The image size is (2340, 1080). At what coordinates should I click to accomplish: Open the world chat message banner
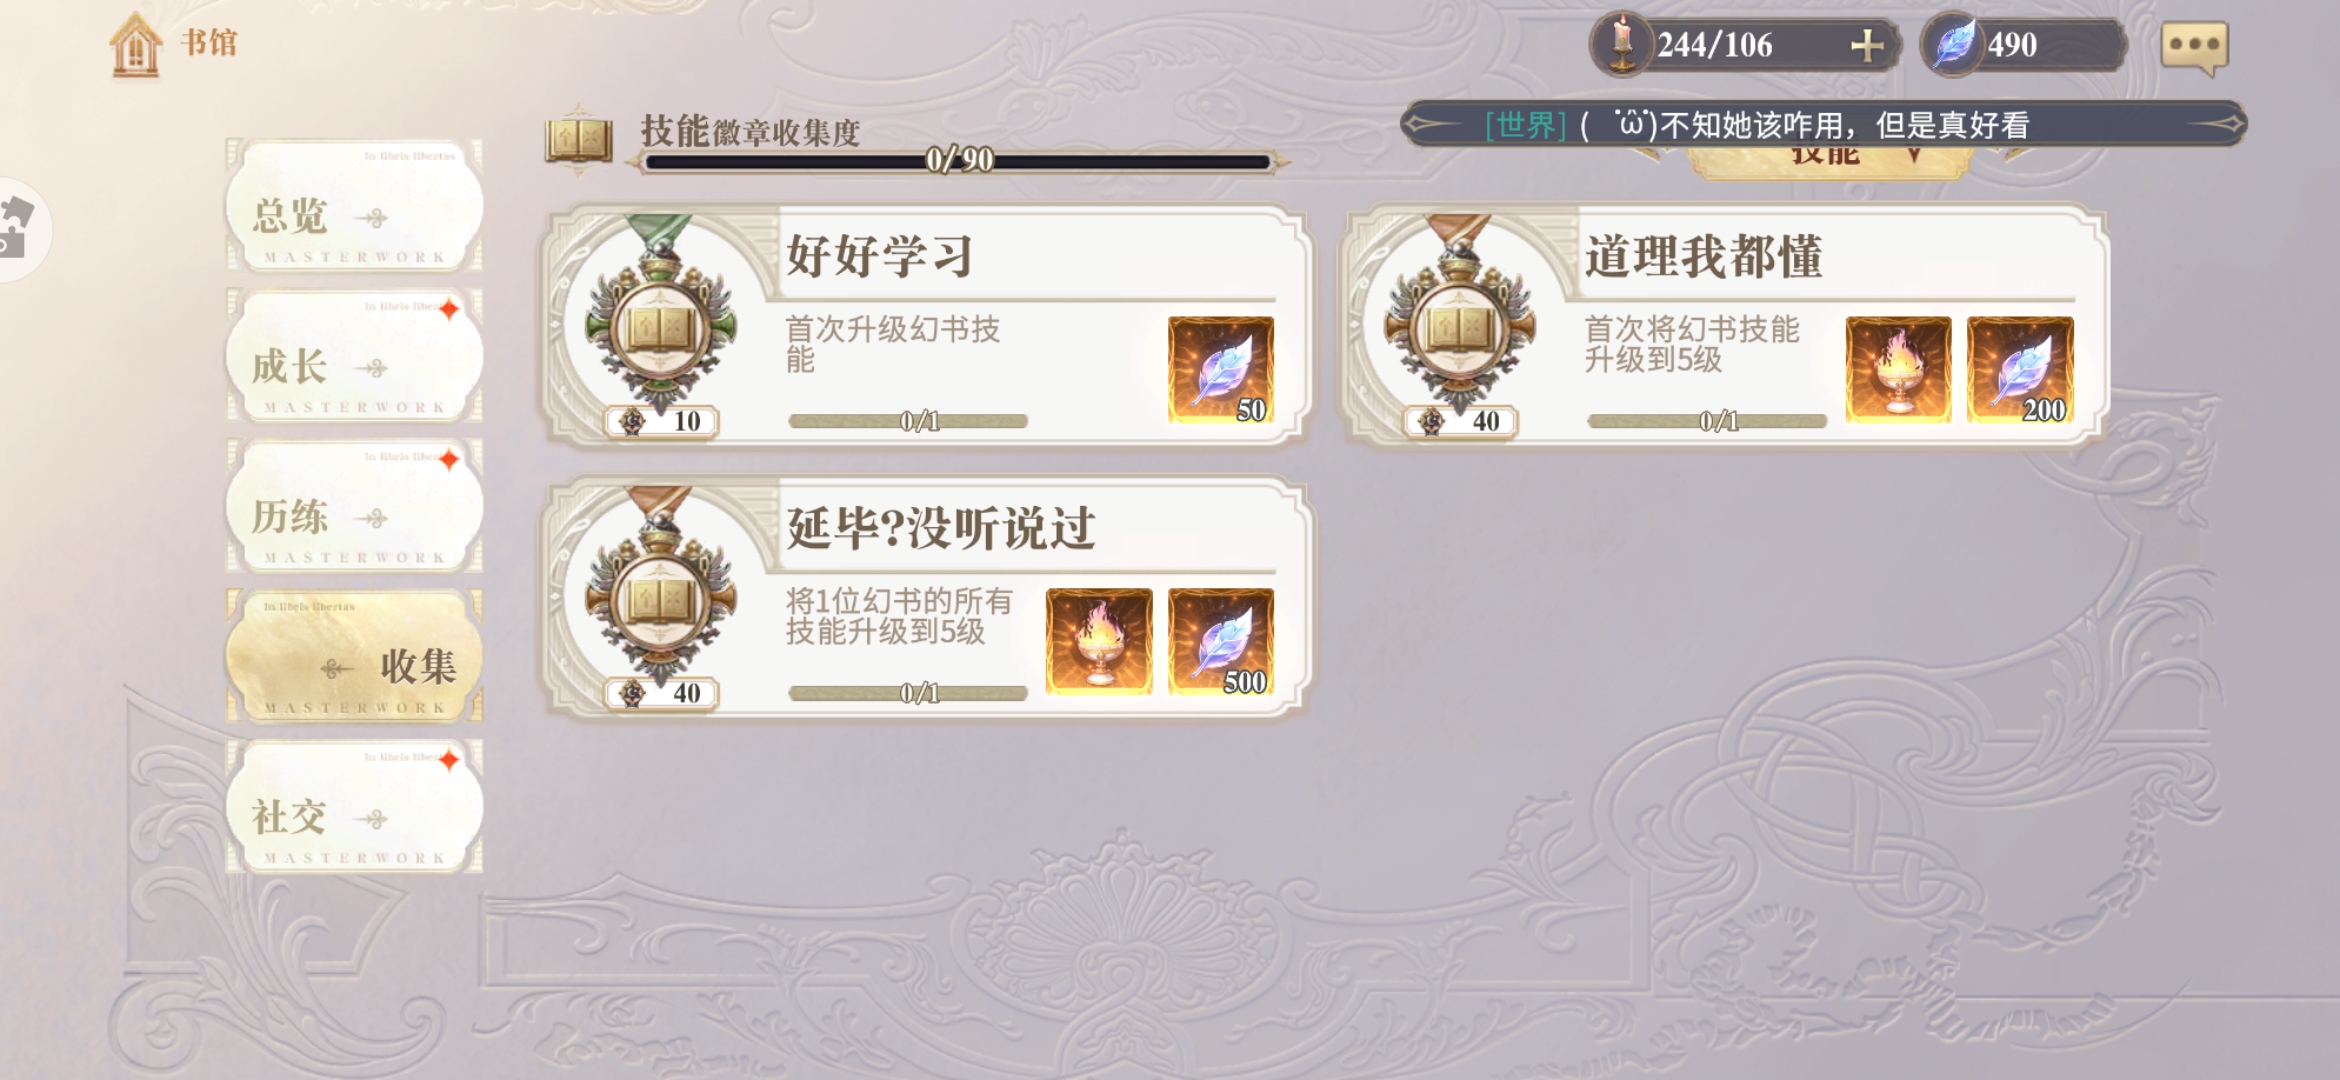point(1824,124)
